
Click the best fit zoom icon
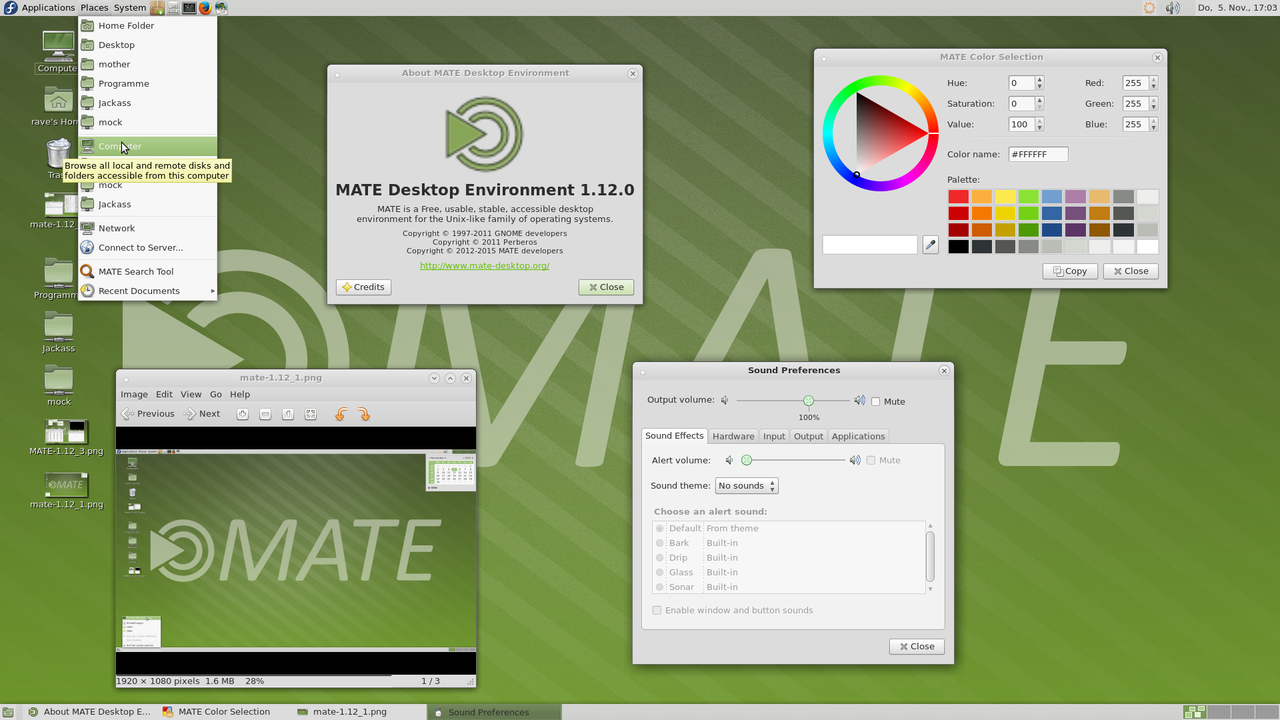(x=311, y=414)
